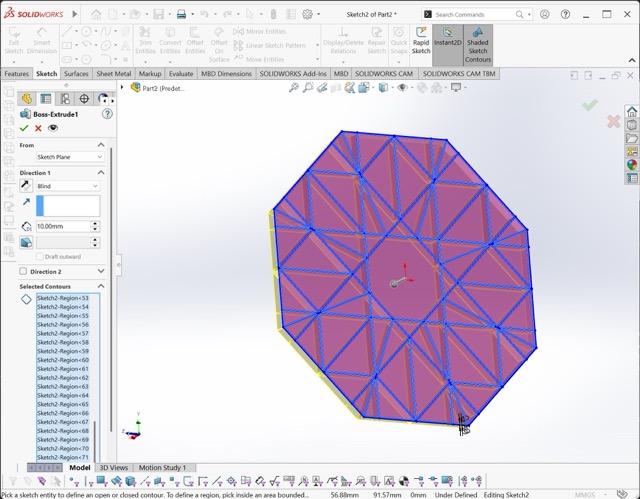Image resolution: width=640 pixels, height=499 pixels.
Task: Collapse the Direction 1 section
Action: [x=101, y=173]
